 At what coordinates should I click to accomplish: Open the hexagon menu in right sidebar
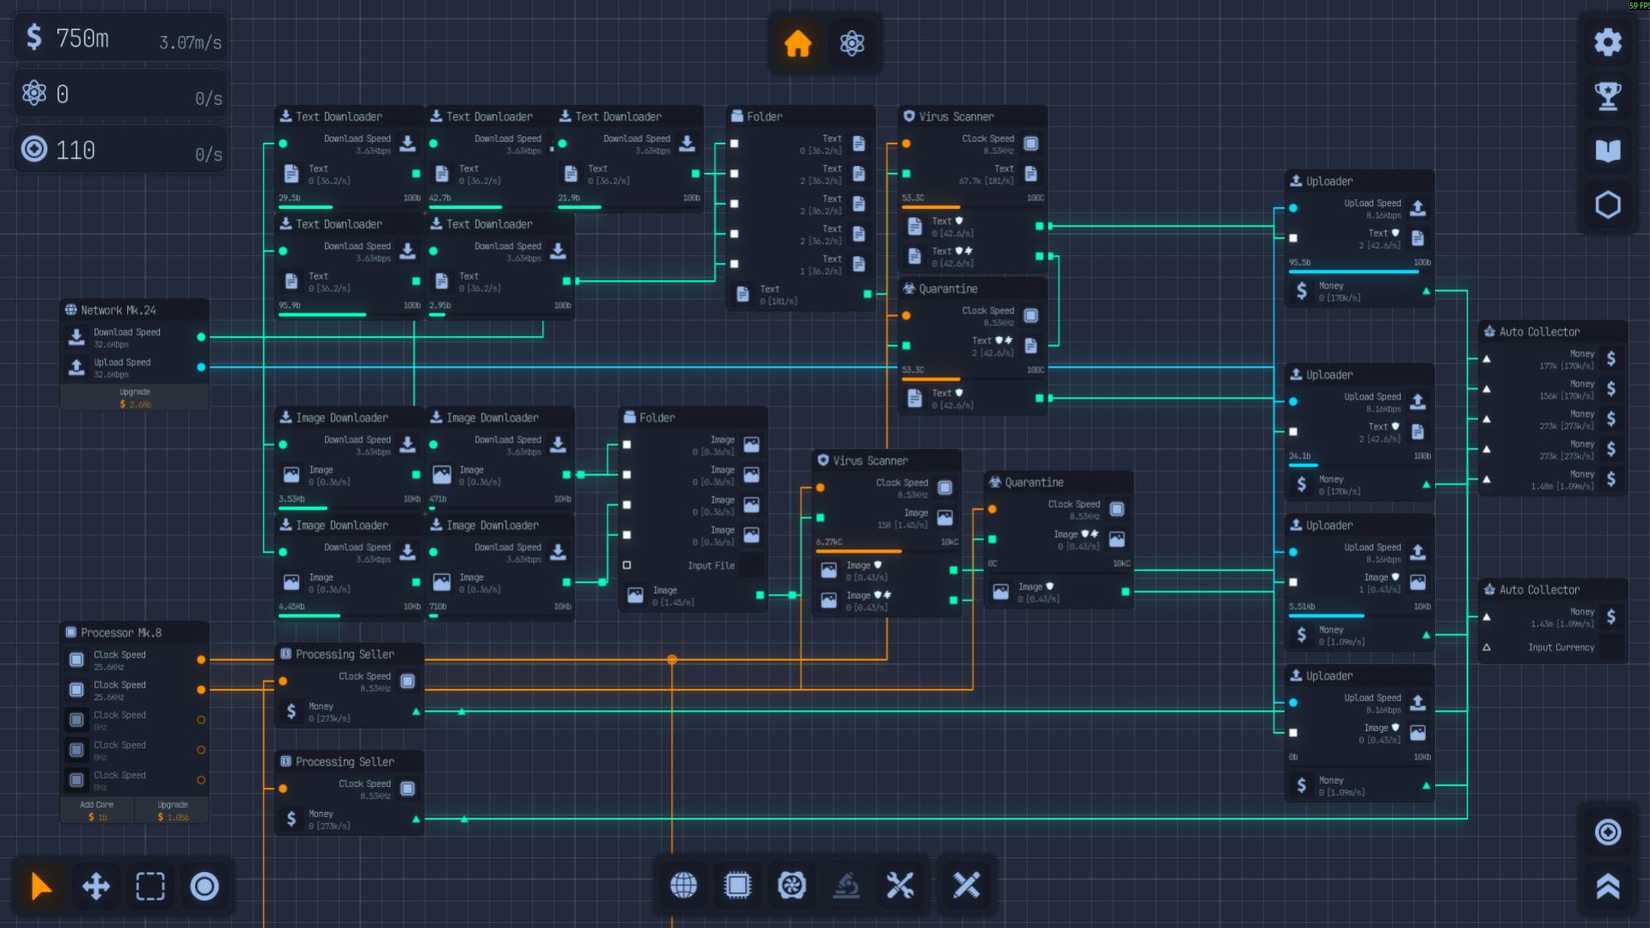point(1607,205)
